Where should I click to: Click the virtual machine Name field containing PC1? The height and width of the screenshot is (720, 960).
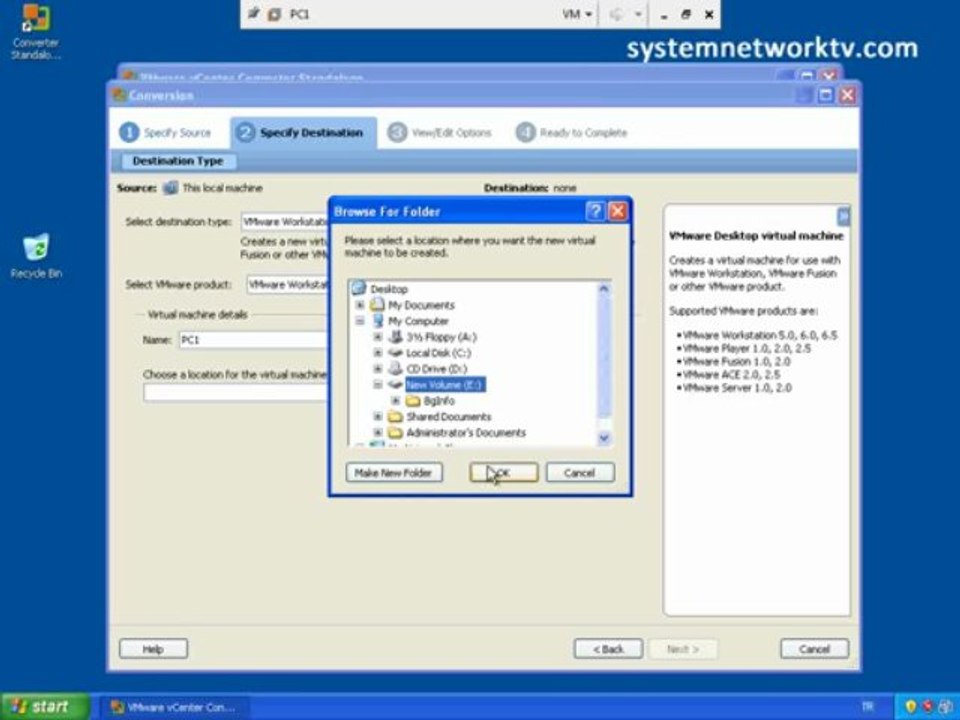click(x=254, y=340)
